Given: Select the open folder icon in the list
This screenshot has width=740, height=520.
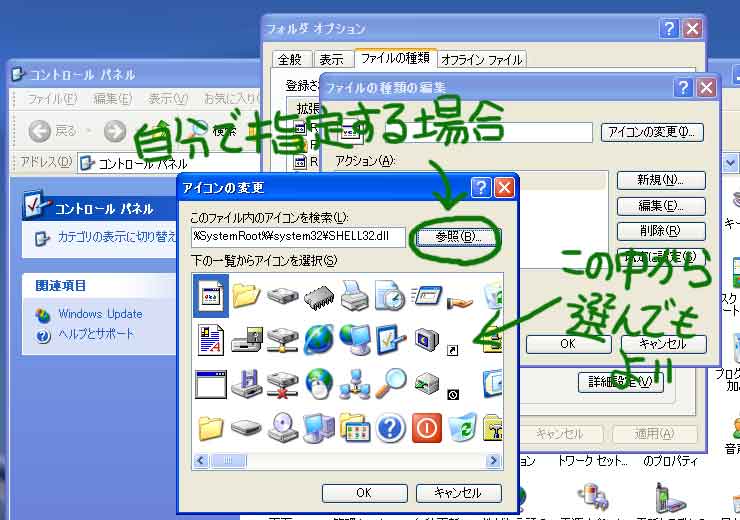Looking at the screenshot, I should tap(246, 295).
